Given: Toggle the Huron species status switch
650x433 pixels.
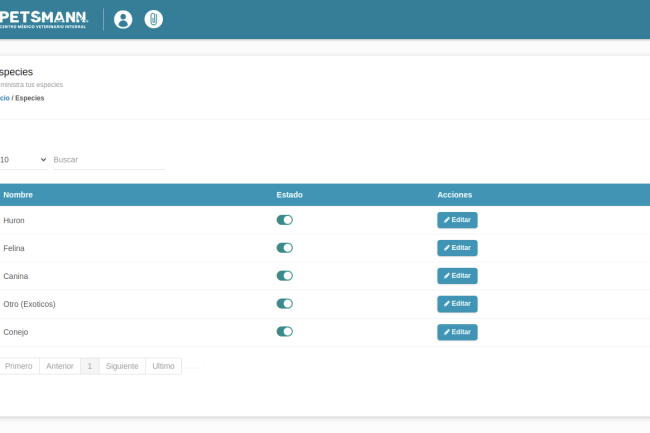Looking at the screenshot, I should tap(284, 220).
